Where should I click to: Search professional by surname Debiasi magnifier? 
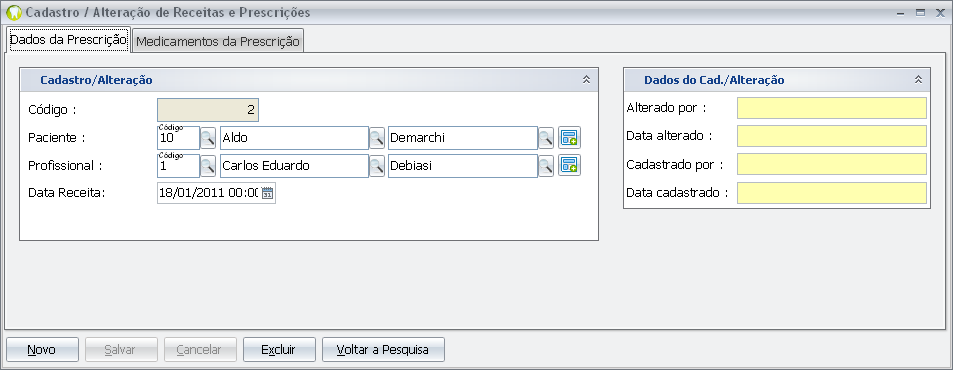(545, 165)
